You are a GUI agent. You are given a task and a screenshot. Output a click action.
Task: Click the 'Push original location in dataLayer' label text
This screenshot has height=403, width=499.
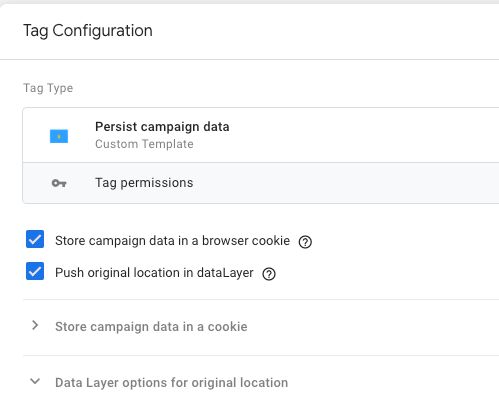(x=154, y=273)
